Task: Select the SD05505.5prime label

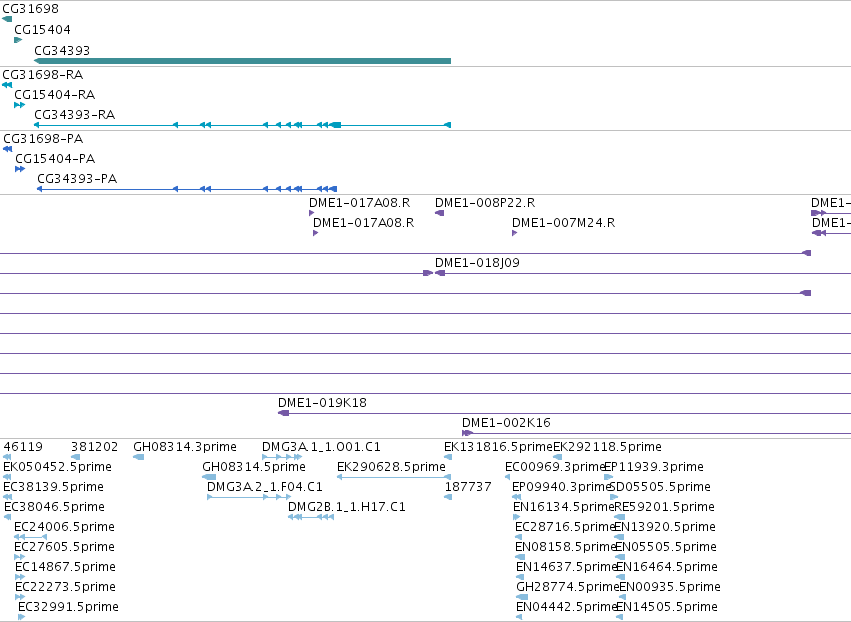Action: [x=661, y=487]
